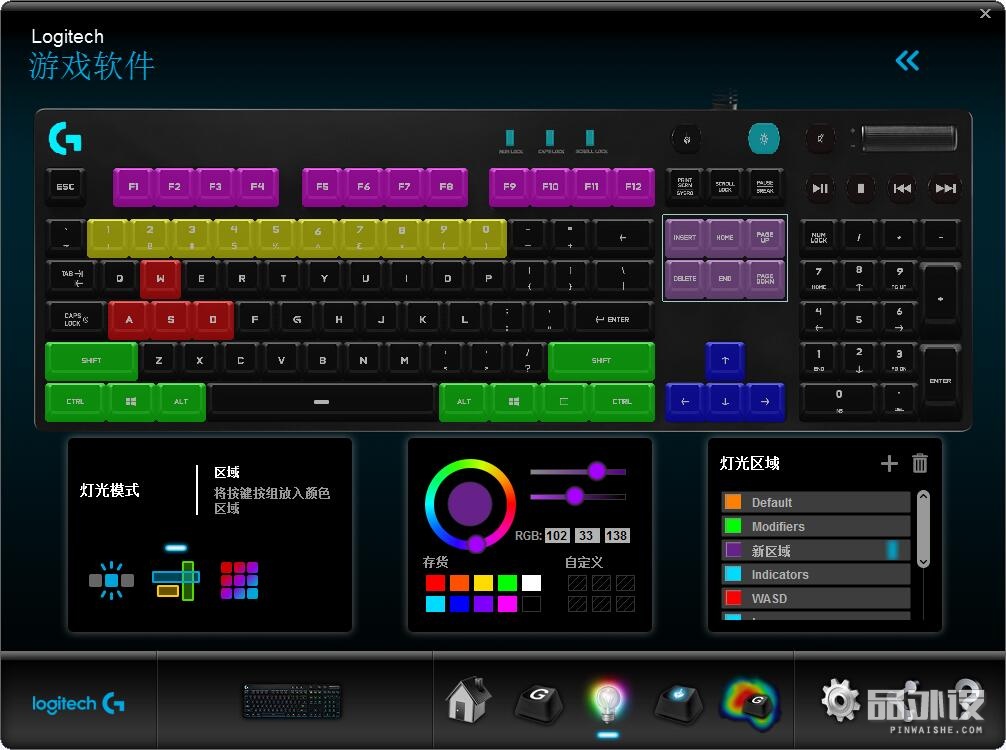Switch to per-key color grid mode
This screenshot has height=750, width=1006.
coord(239,580)
